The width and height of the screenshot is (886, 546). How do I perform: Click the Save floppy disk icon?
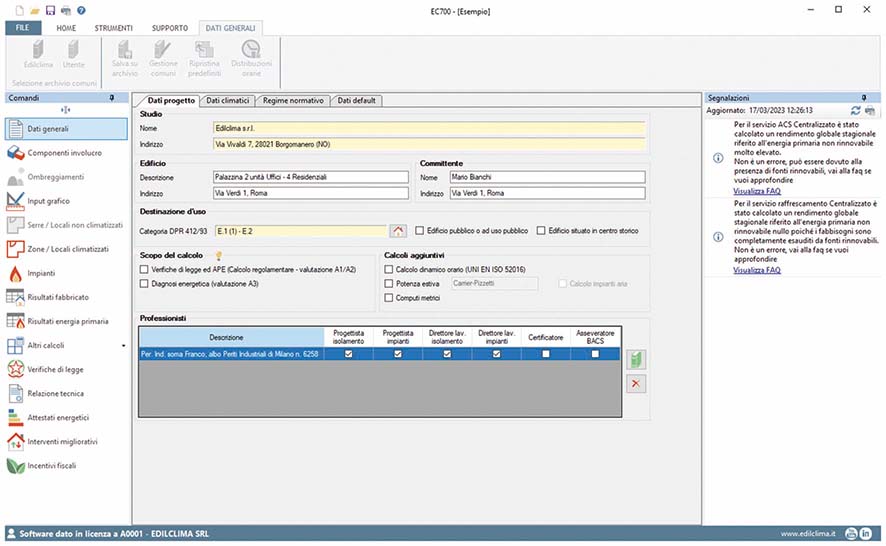pos(50,10)
